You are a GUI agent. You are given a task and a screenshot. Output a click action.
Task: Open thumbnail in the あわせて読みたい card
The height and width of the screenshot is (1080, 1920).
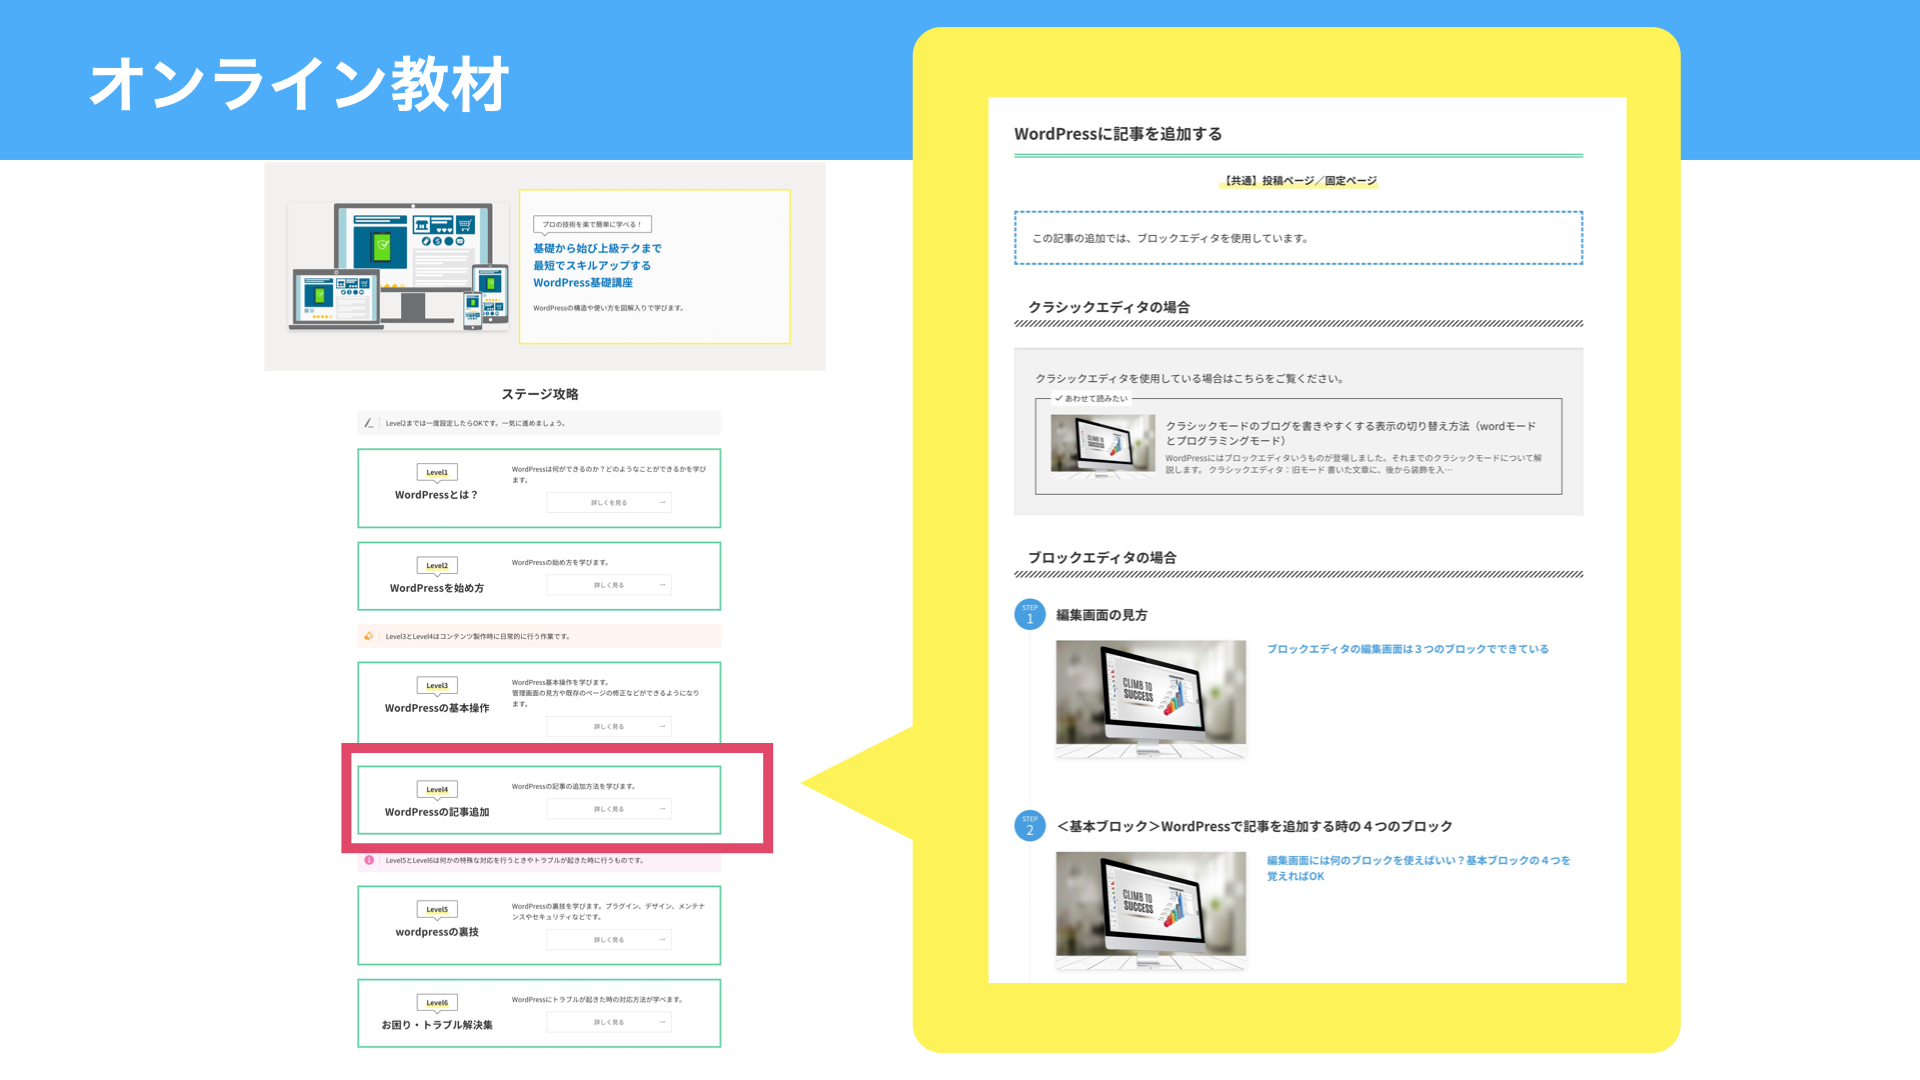click(1103, 446)
